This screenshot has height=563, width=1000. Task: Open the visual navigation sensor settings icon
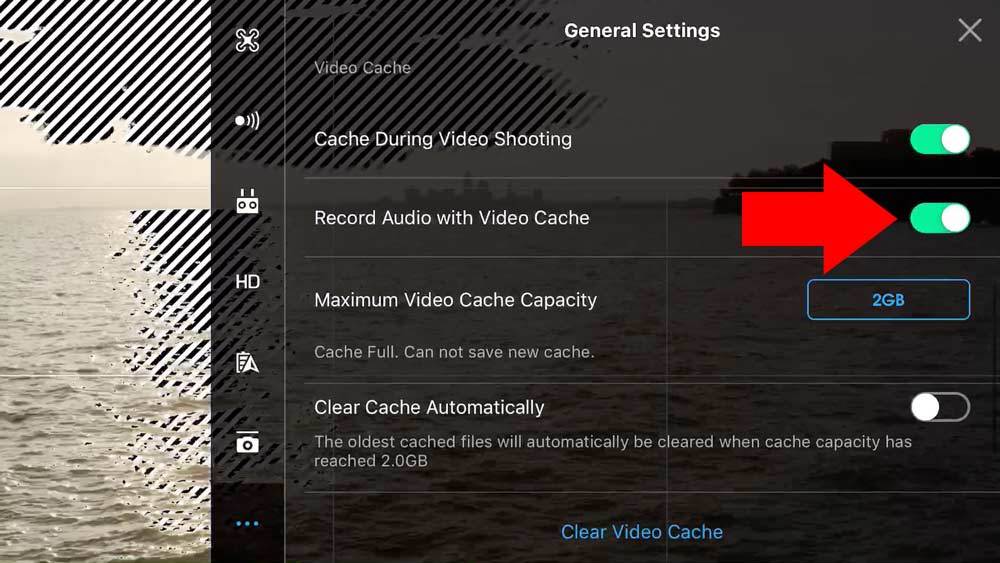[x=247, y=121]
